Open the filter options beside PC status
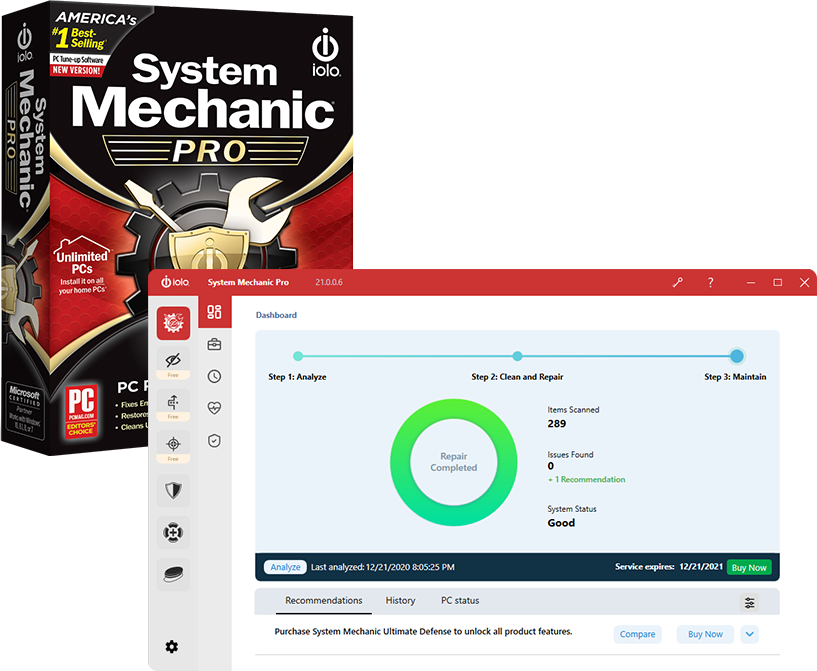 click(x=749, y=602)
